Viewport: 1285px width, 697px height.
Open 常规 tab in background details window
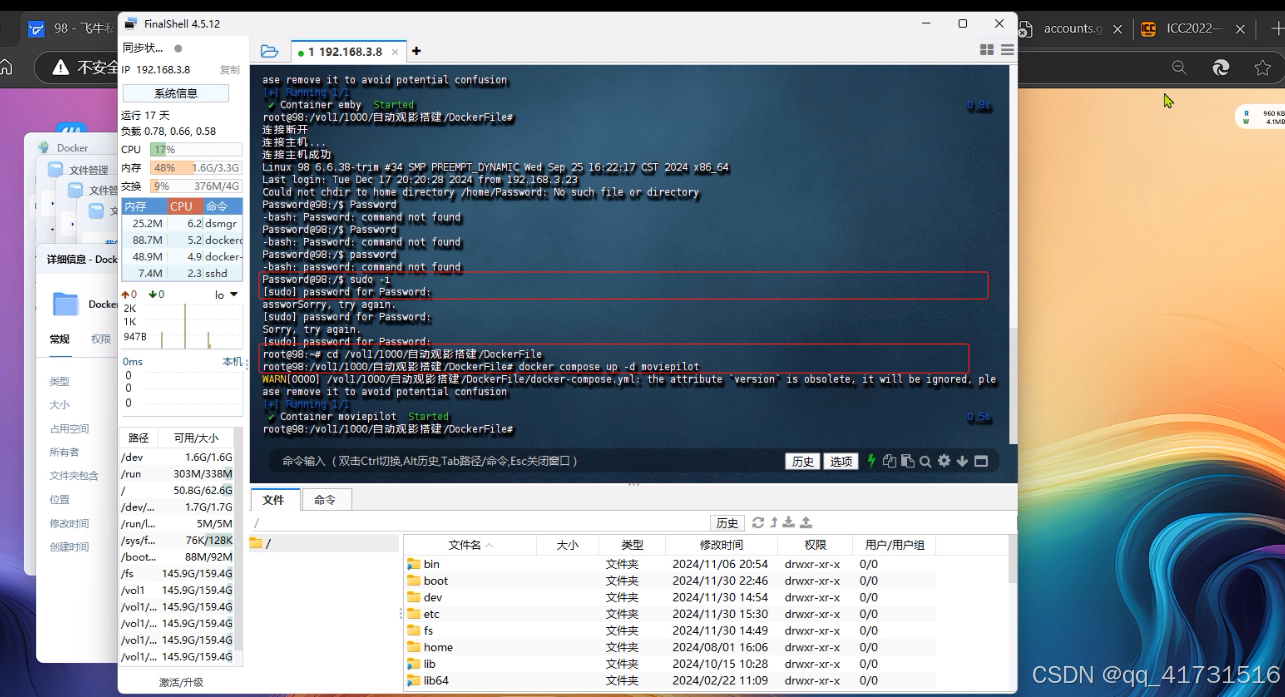[60, 339]
